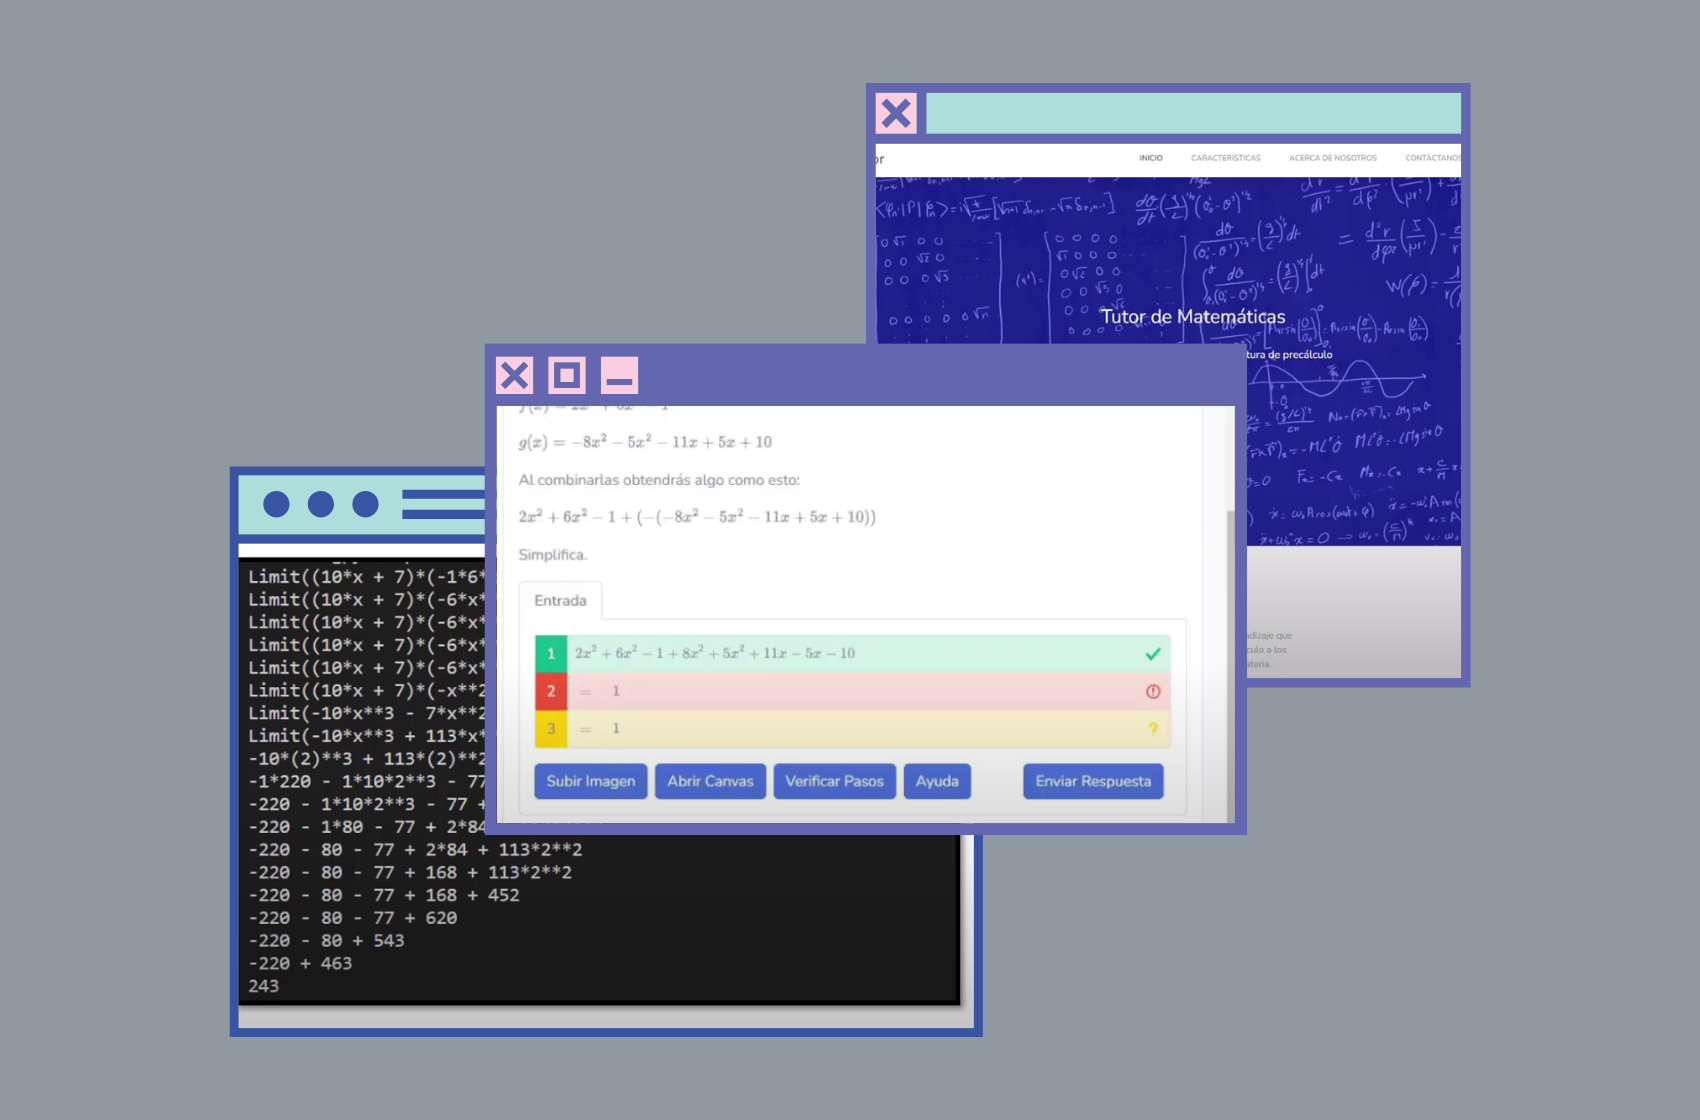
Task: Click the green number 1 step badge
Action: pyautogui.click(x=550, y=654)
